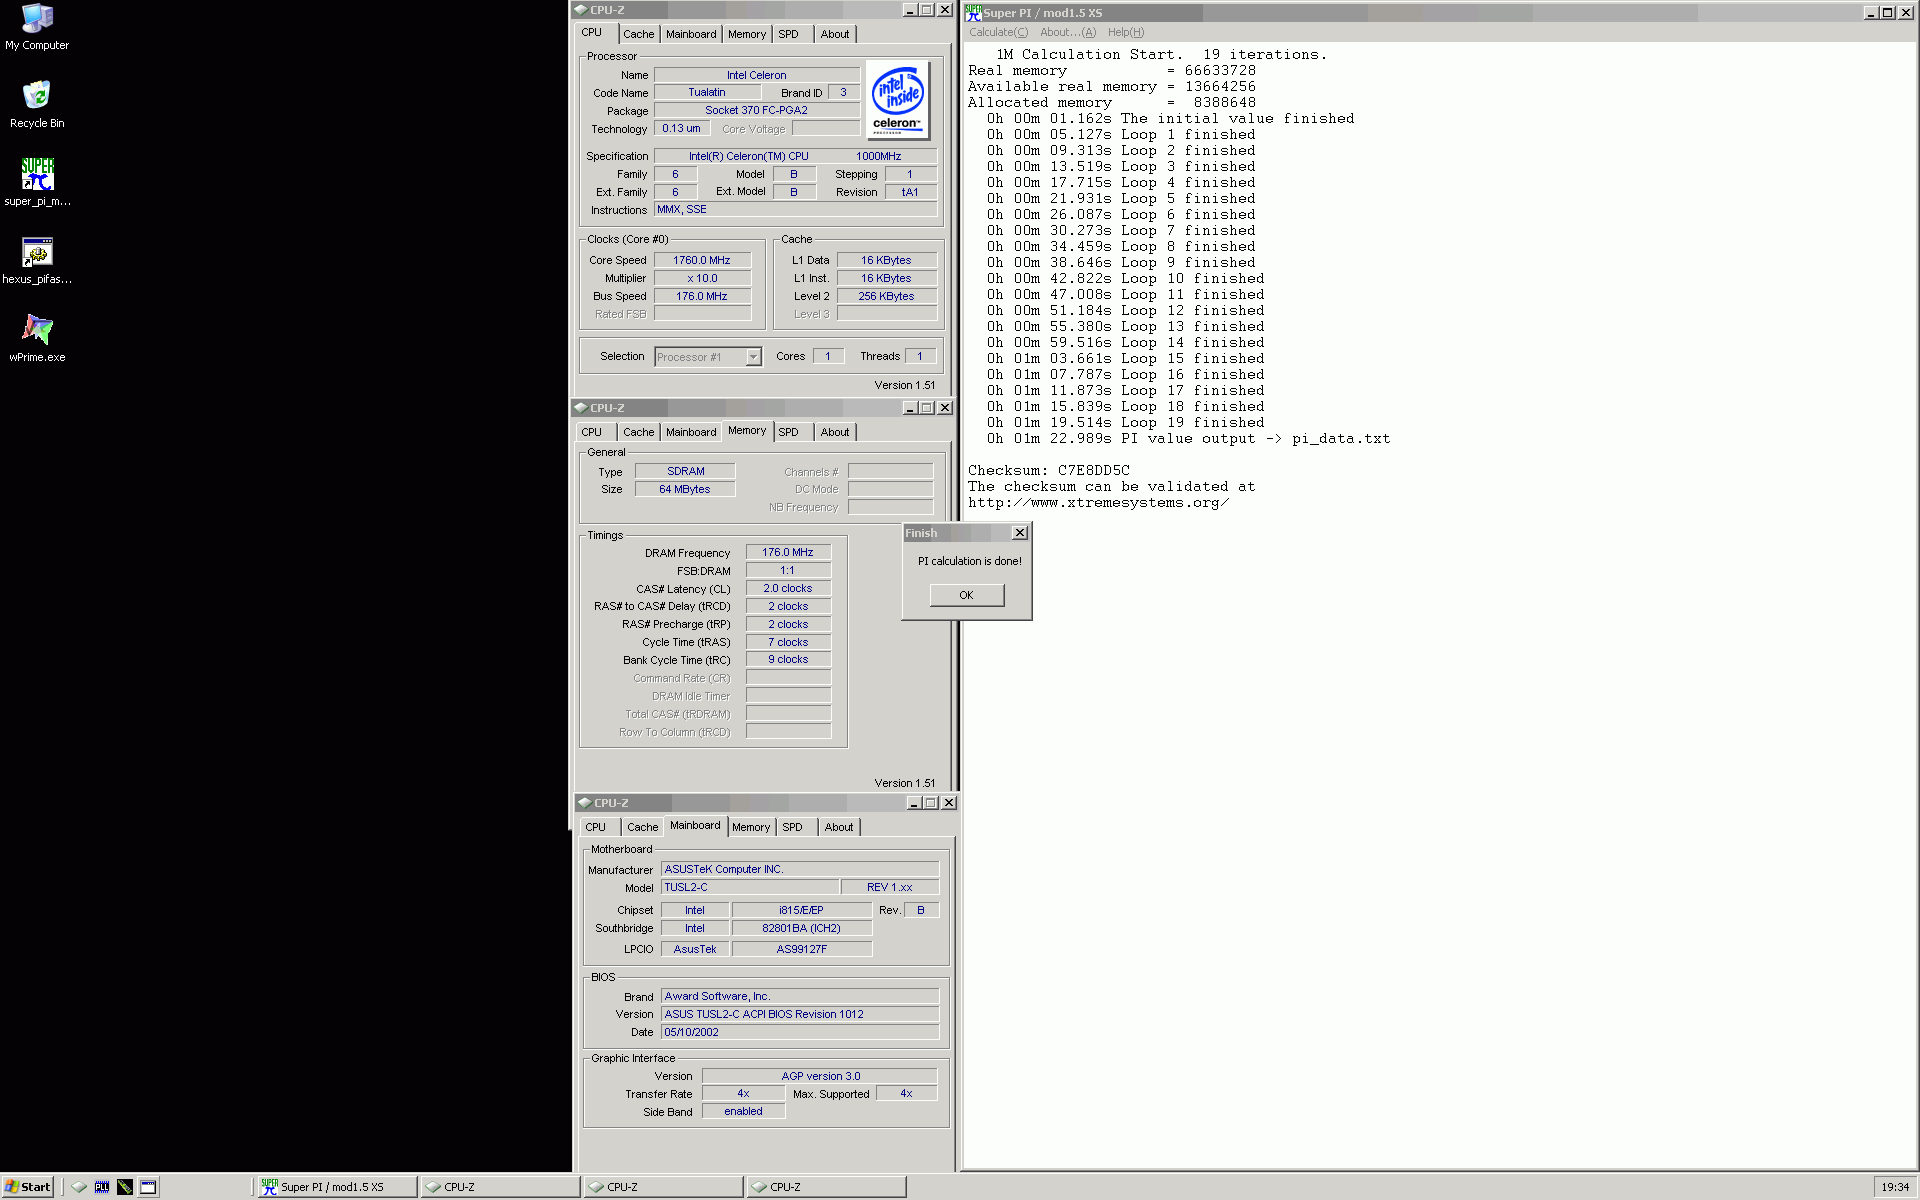Click the Super PI title bar icon
This screenshot has width=1920, height=1200.
pyautogui.click(x=973, y=13)
